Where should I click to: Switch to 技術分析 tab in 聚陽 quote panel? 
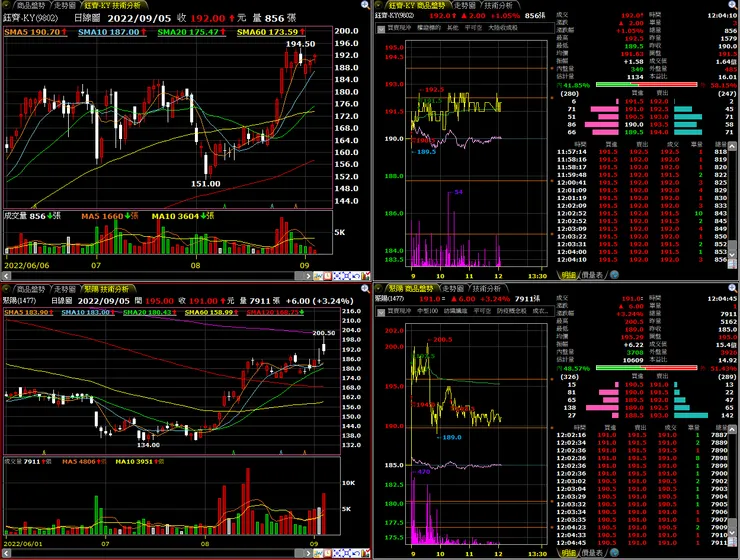pos(487,288)
